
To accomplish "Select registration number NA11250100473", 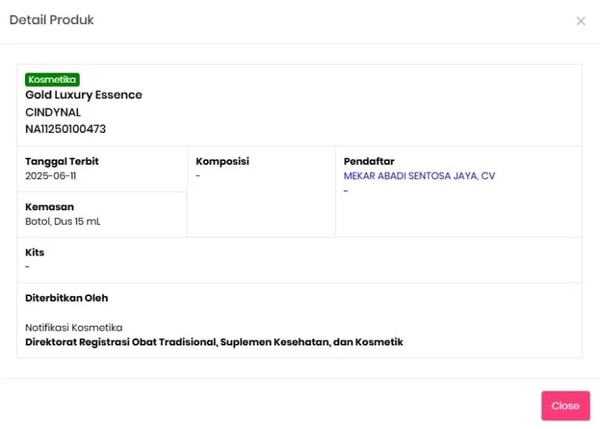I will 66,129.
